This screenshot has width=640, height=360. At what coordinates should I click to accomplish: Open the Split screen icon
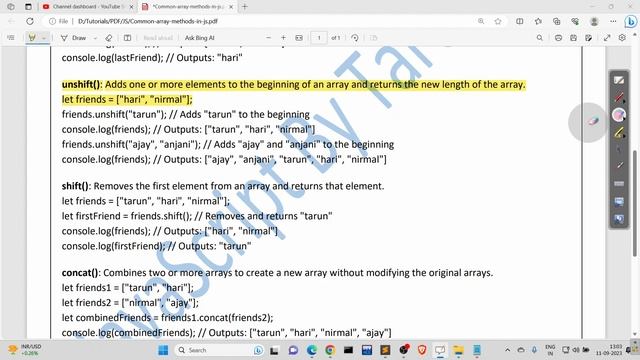pos(520,21)
